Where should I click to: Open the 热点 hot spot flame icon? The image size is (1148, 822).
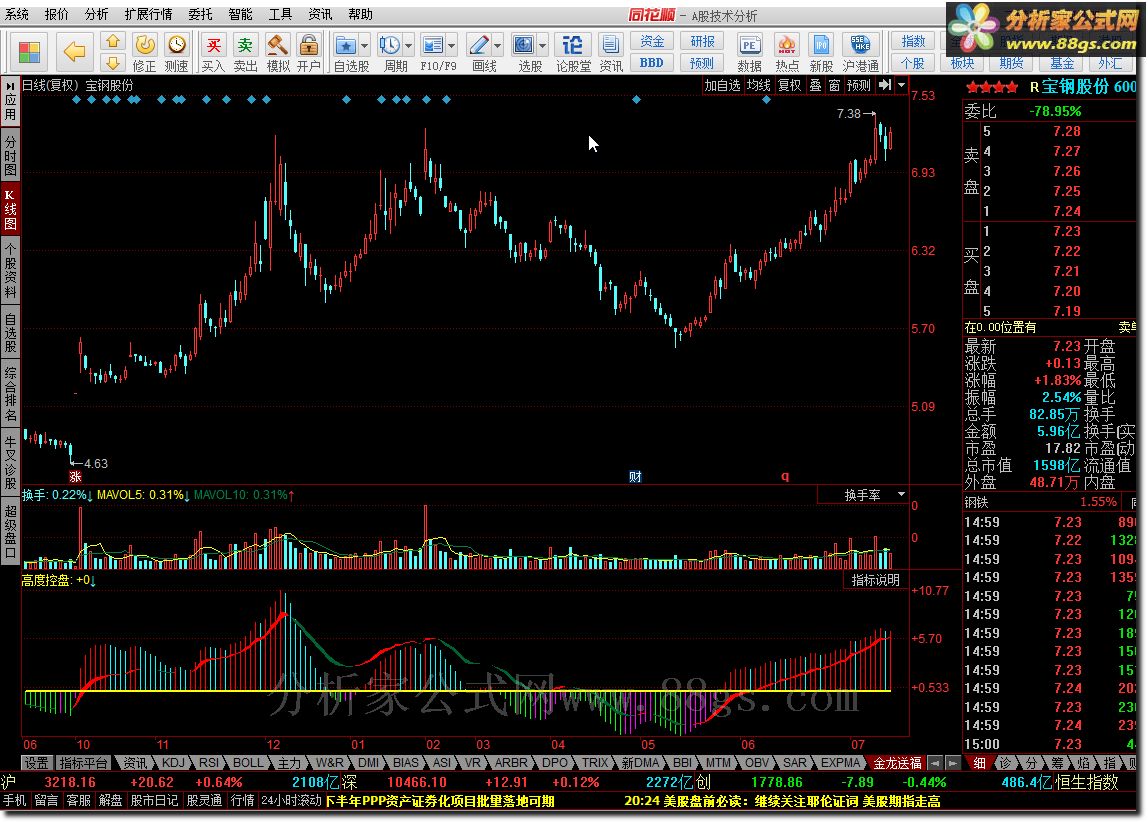786,45
